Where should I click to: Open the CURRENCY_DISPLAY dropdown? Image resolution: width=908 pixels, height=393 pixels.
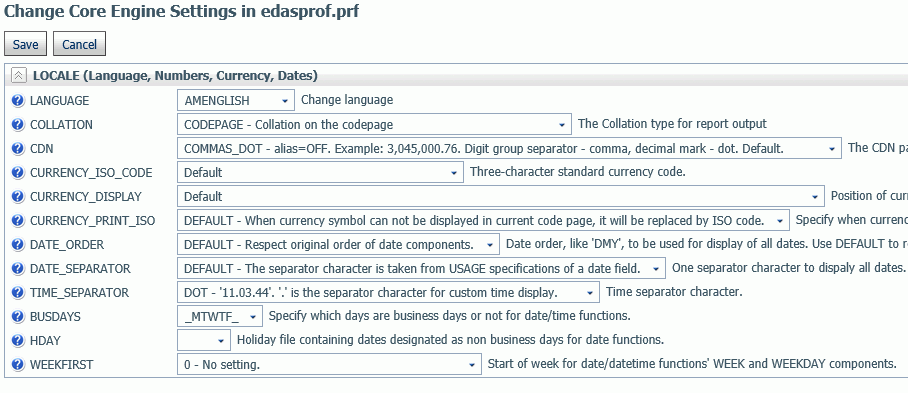pyautogui.click(x=500, y=196)
